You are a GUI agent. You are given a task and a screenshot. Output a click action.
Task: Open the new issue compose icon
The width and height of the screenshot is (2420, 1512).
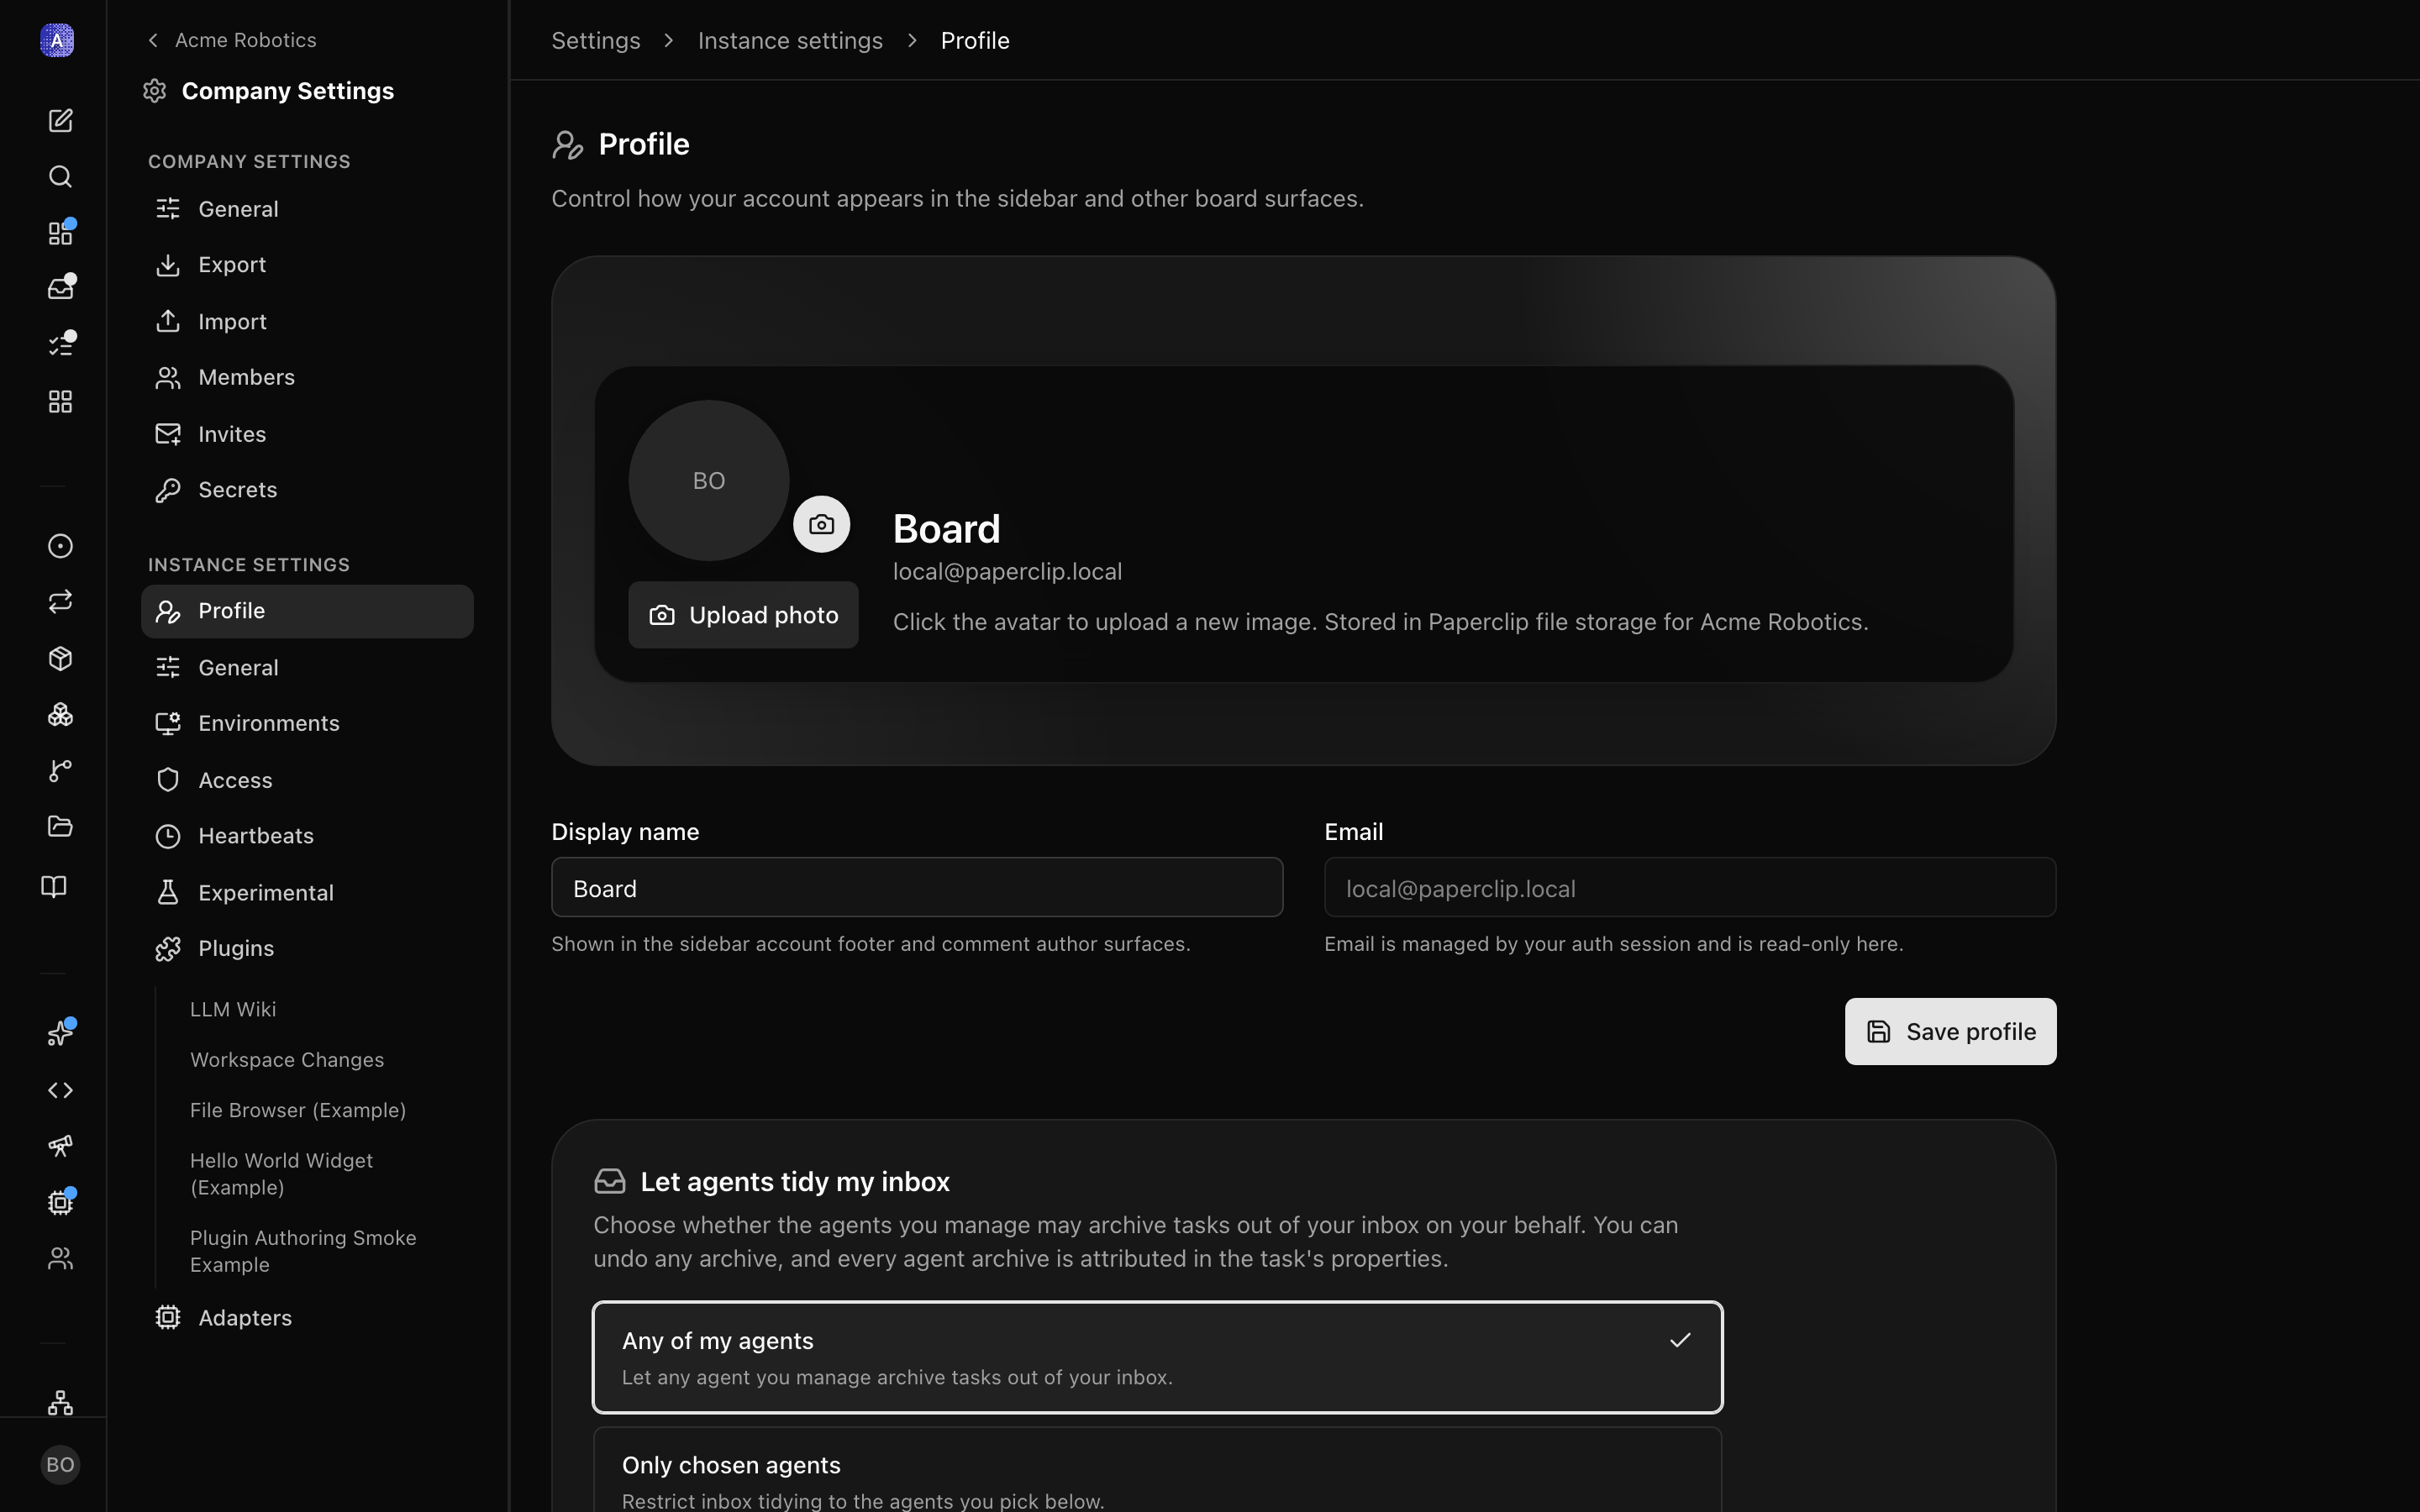[60, 120]
